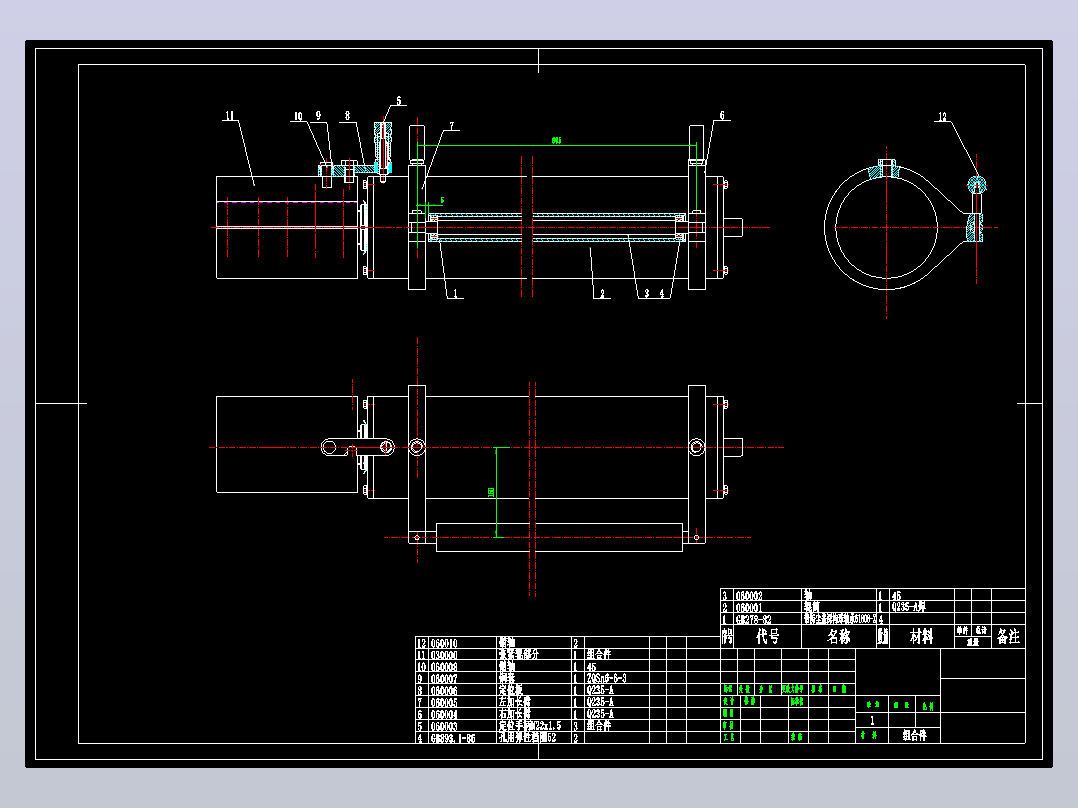Click code 060002 in row 3
This screenshot has width=1078, height=808.
[x=749, y=596]
